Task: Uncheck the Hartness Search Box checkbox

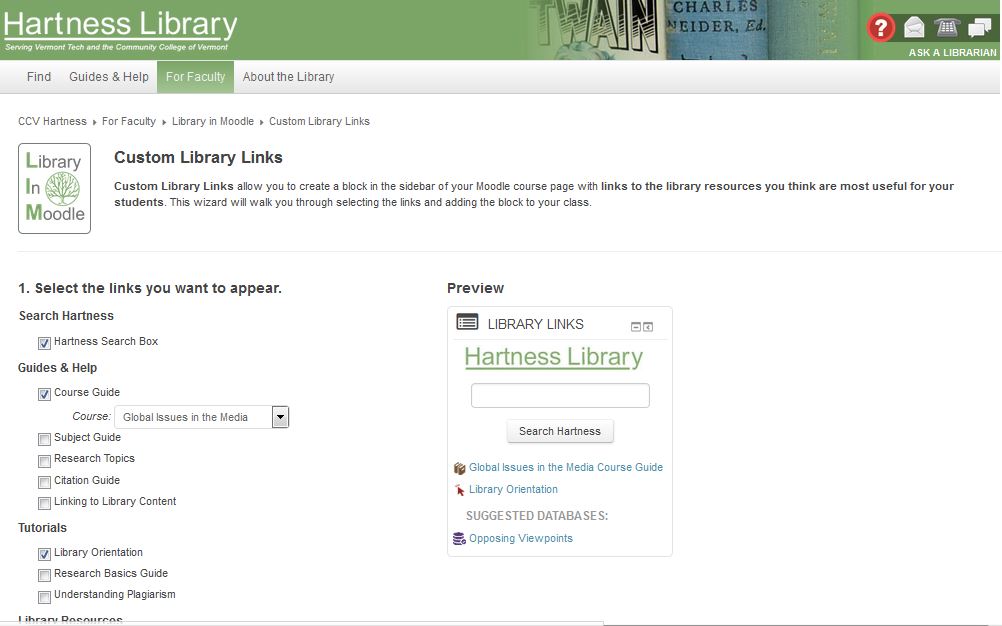Action: (44, 343)
